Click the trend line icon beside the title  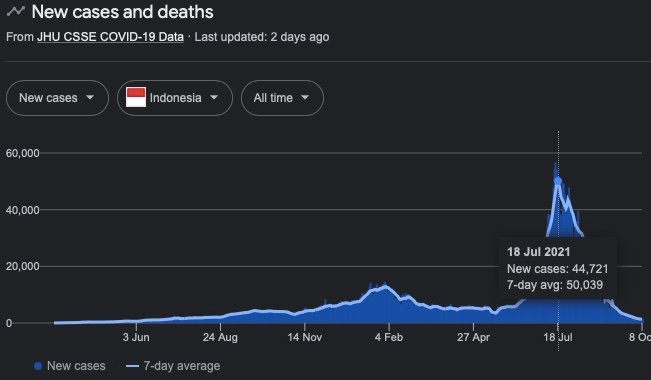[16, 12]
